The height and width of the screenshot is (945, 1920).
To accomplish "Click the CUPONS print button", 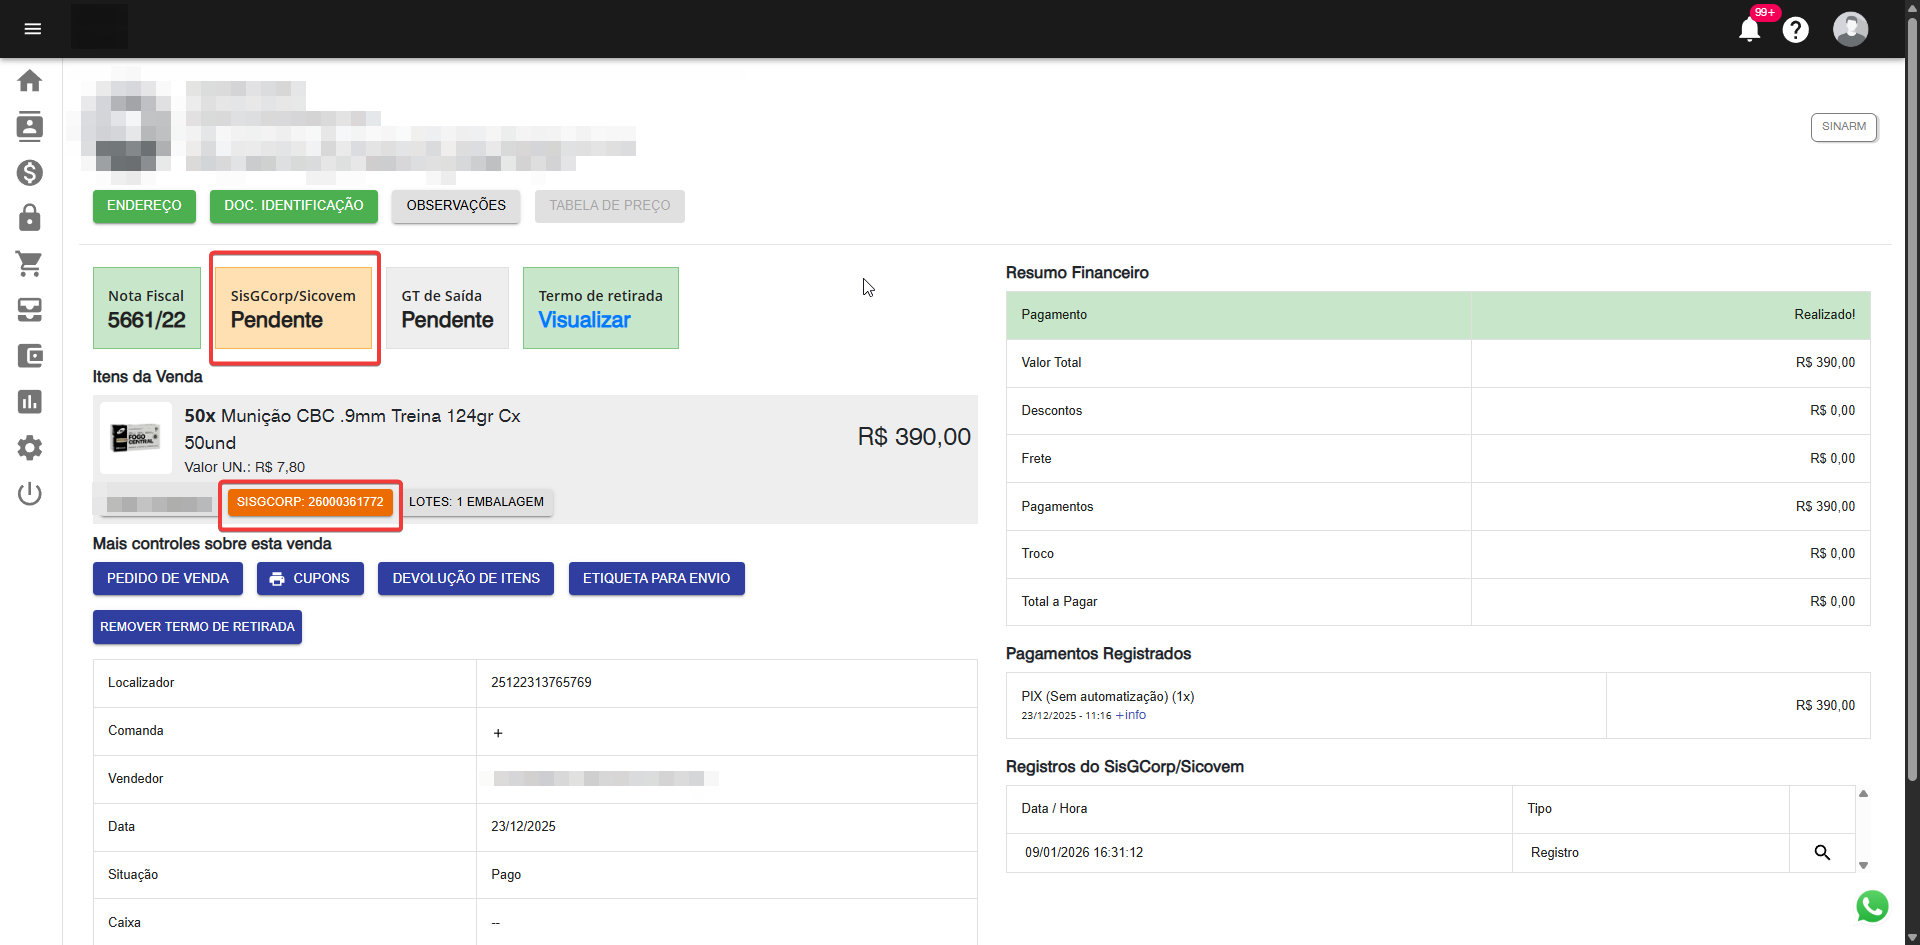I will 310,579.
